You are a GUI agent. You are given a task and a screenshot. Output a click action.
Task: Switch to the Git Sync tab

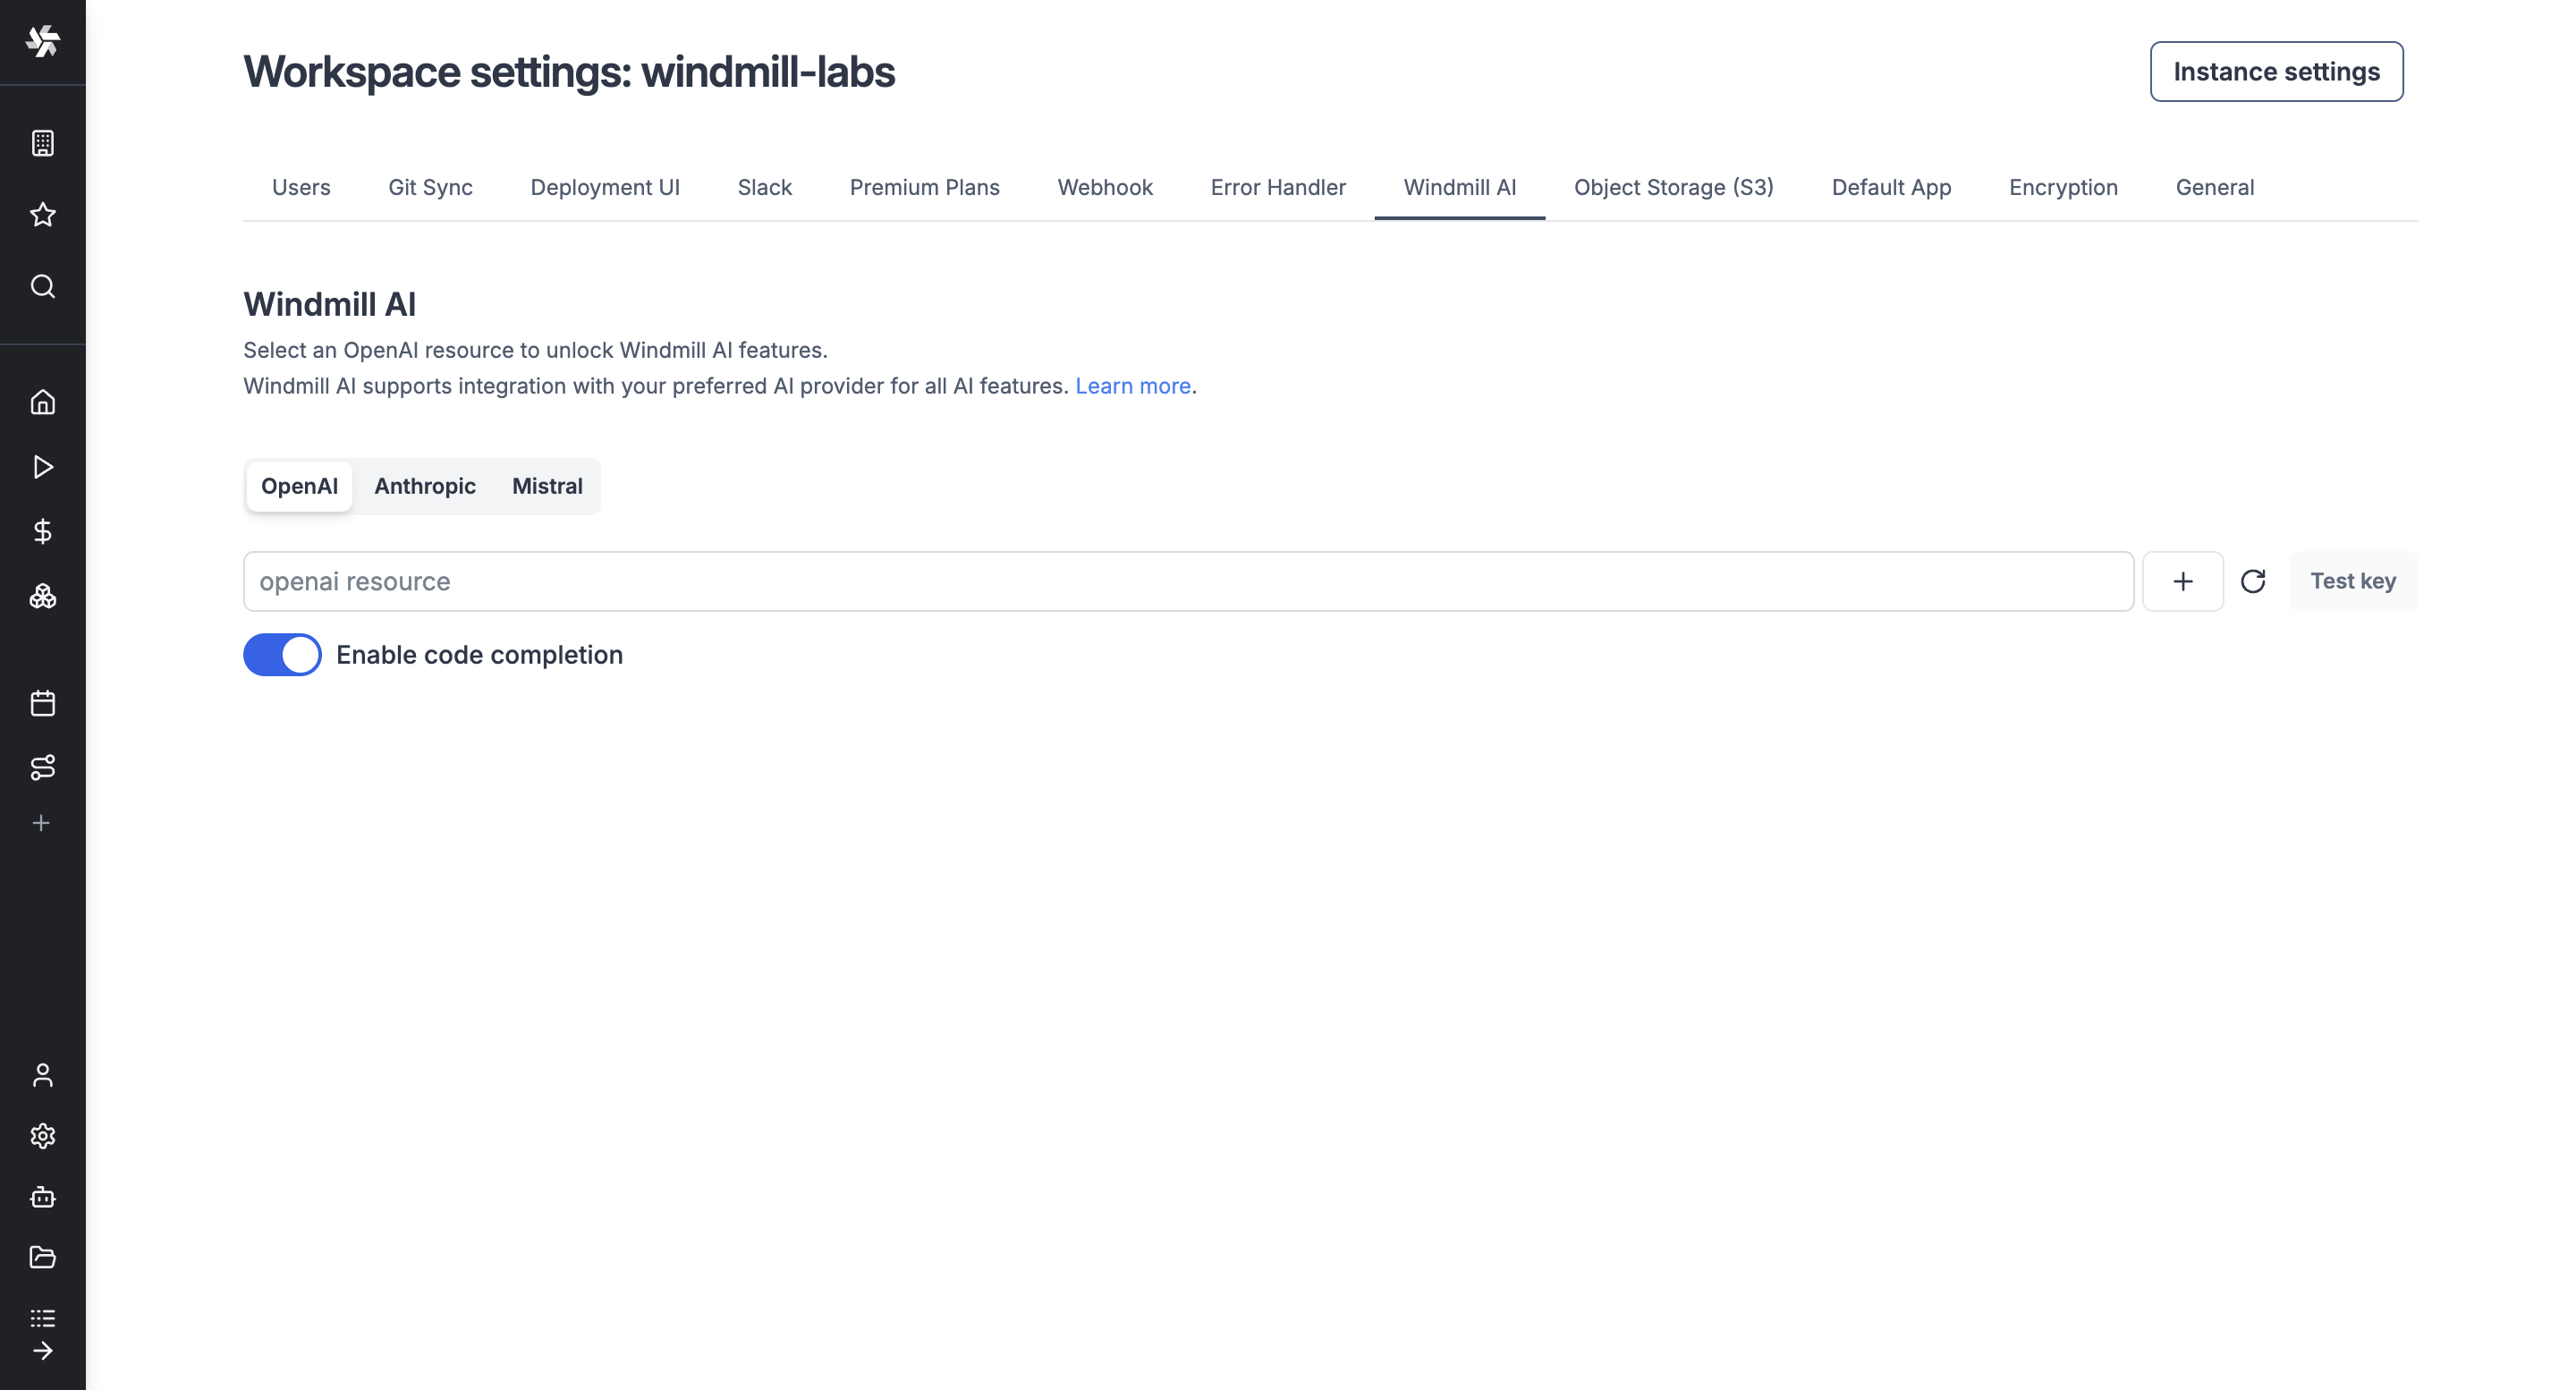point(430,187)
